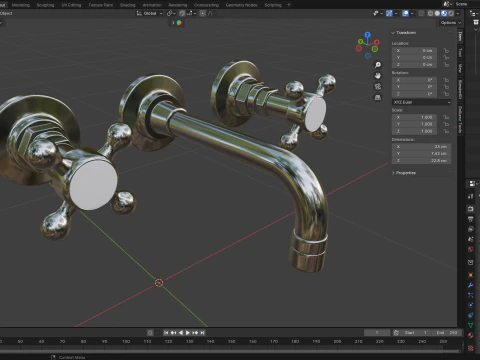480x360 pixels.
Task: Click the pan view hand icon
Action: 378,76
